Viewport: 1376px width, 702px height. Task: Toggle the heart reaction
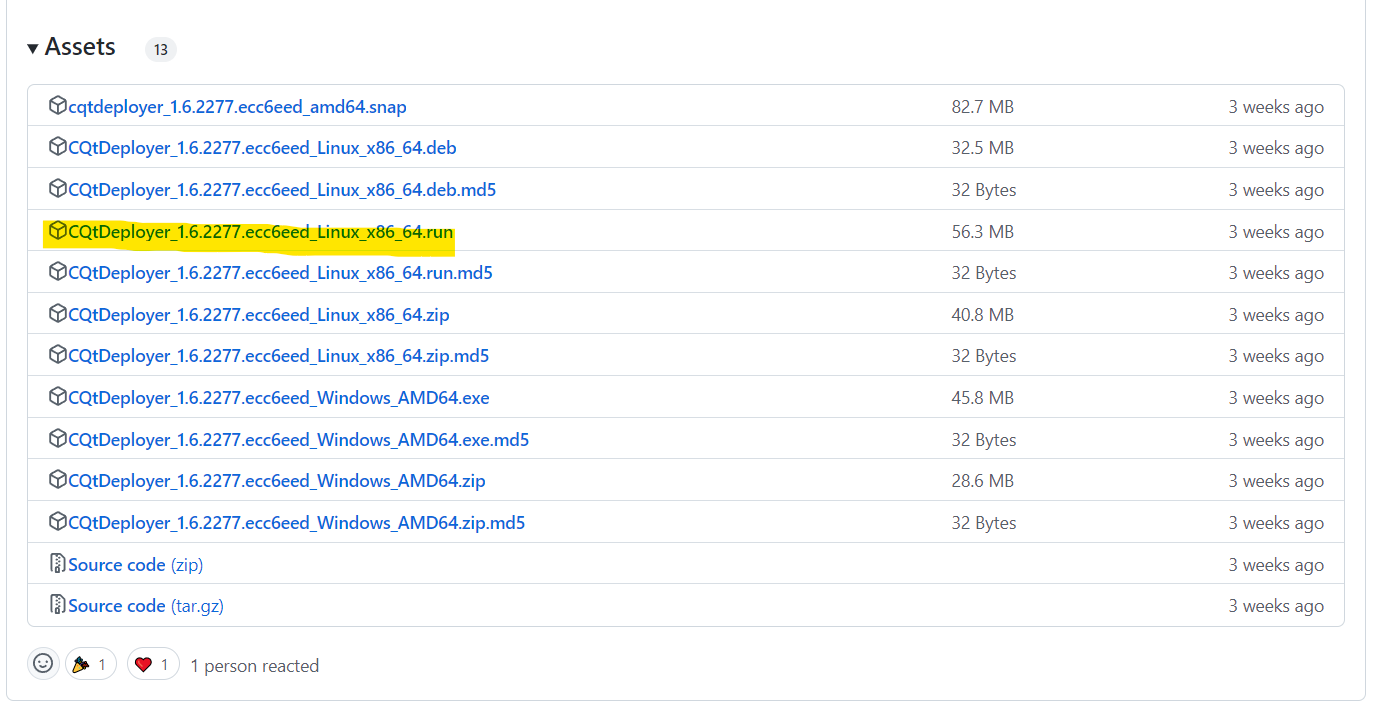[153, 664]
